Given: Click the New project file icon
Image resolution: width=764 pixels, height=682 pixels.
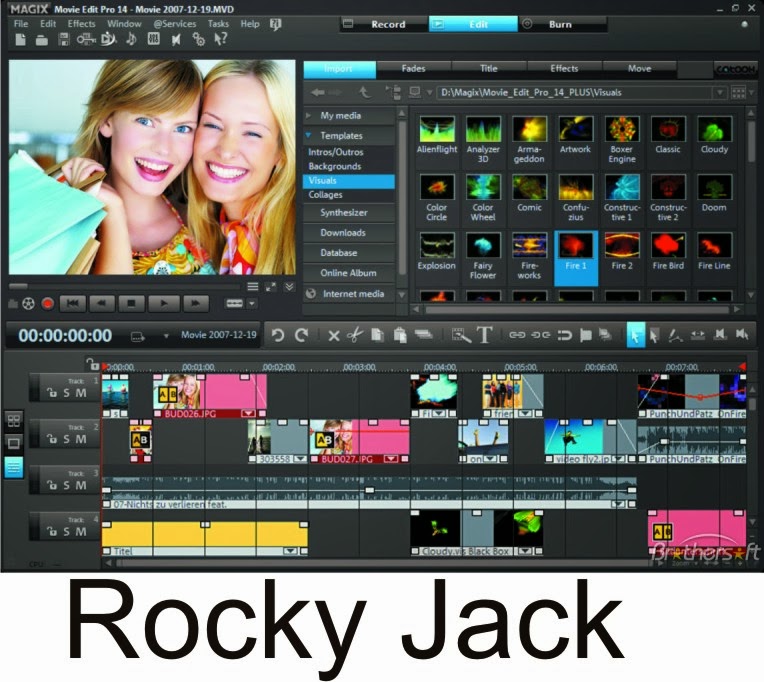Looking at the screenshot, I should [20, 39].
